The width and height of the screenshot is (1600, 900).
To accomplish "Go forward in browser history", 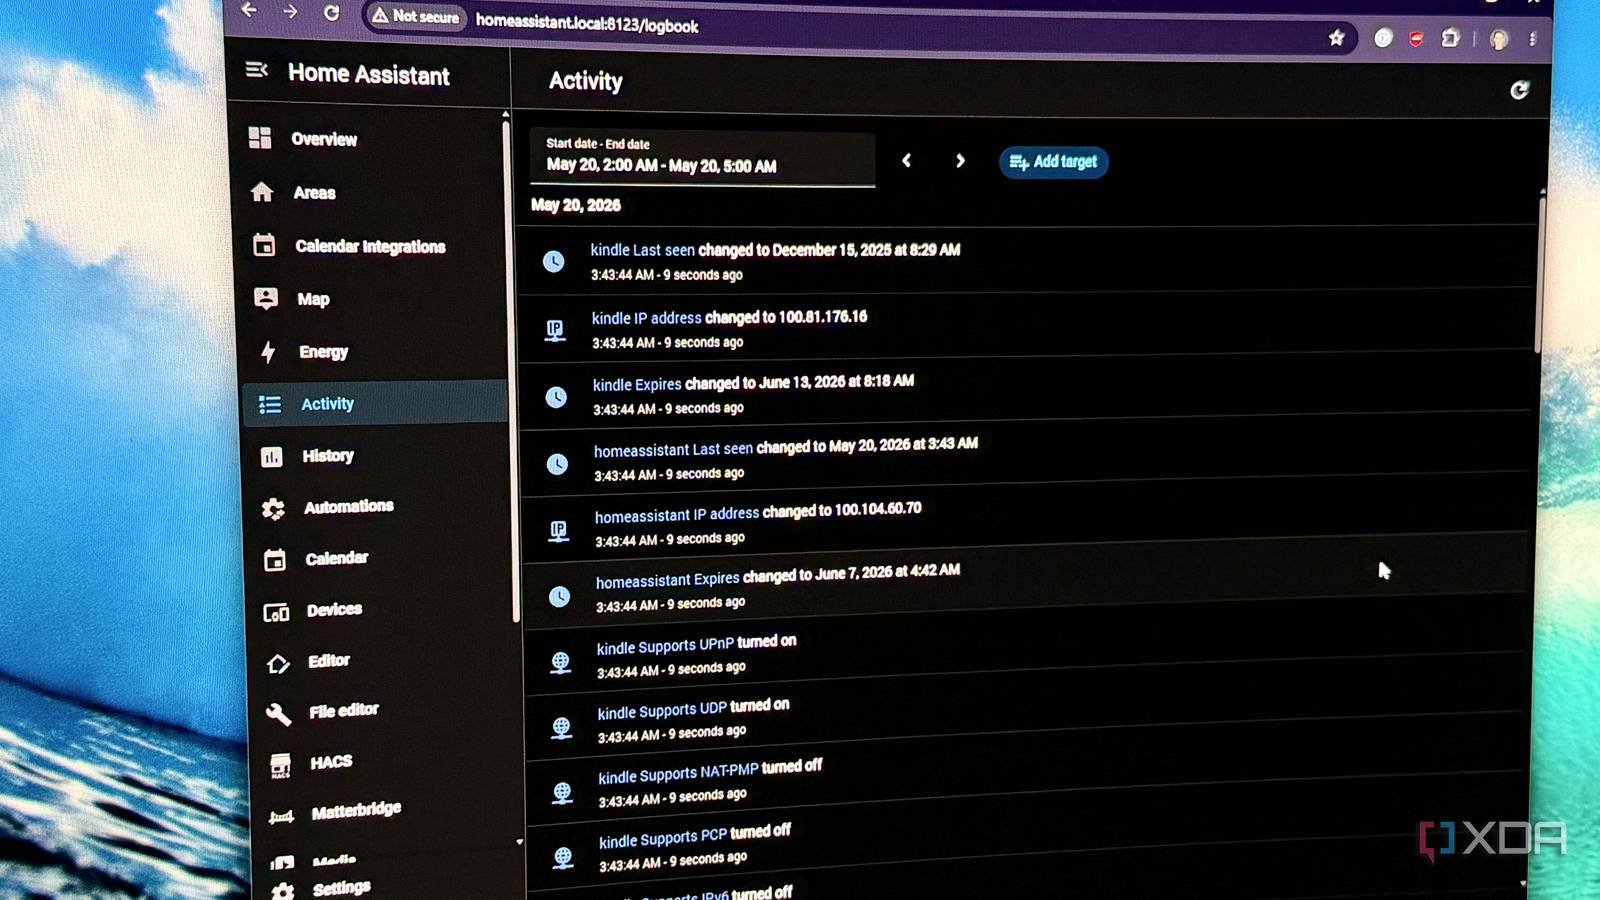I will click(x=291, y=11).
